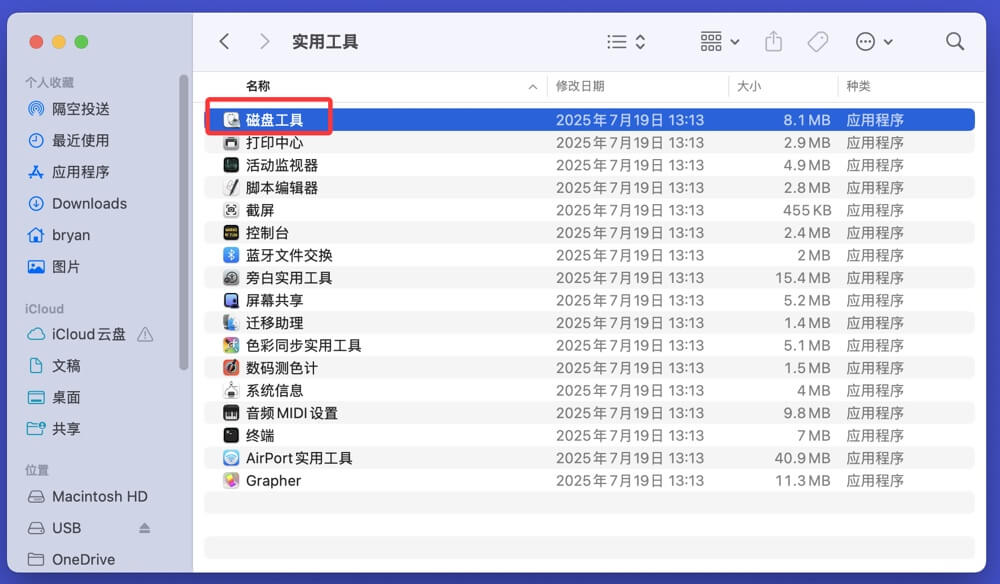1000x584 pixels.
Task: Click the 隔空投送 AirDrop sidebar icon
Action: [36, 109]
